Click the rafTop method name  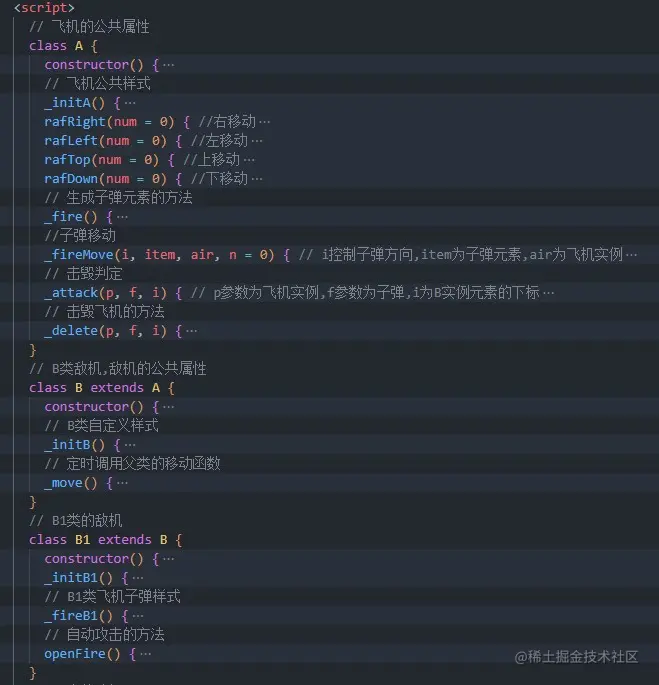[67, 160]
